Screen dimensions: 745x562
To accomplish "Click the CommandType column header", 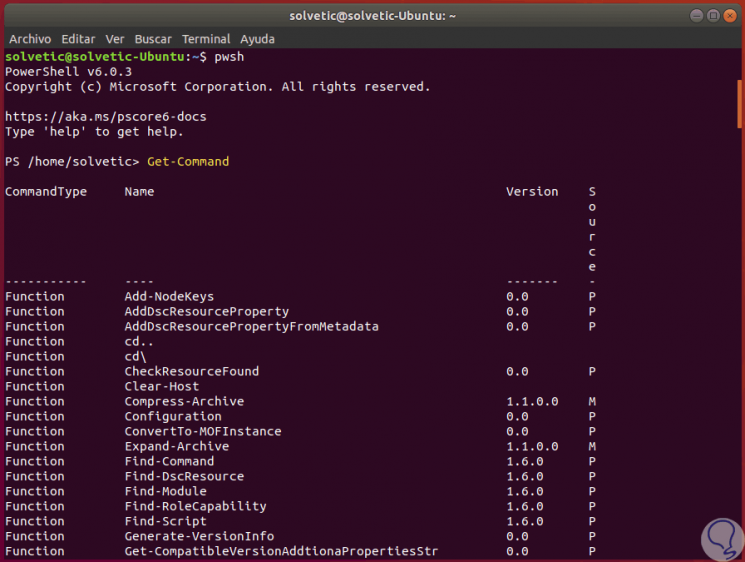I will [x=46, y=191].
